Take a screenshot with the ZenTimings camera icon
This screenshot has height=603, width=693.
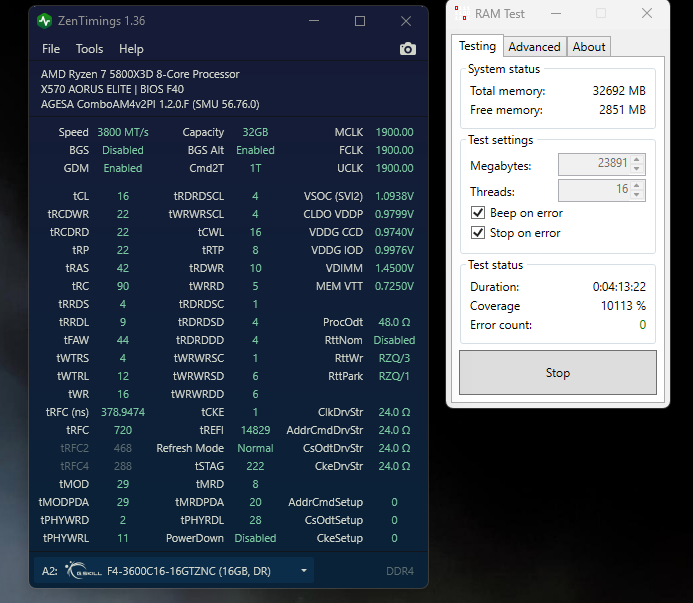[x=407, y=49]
